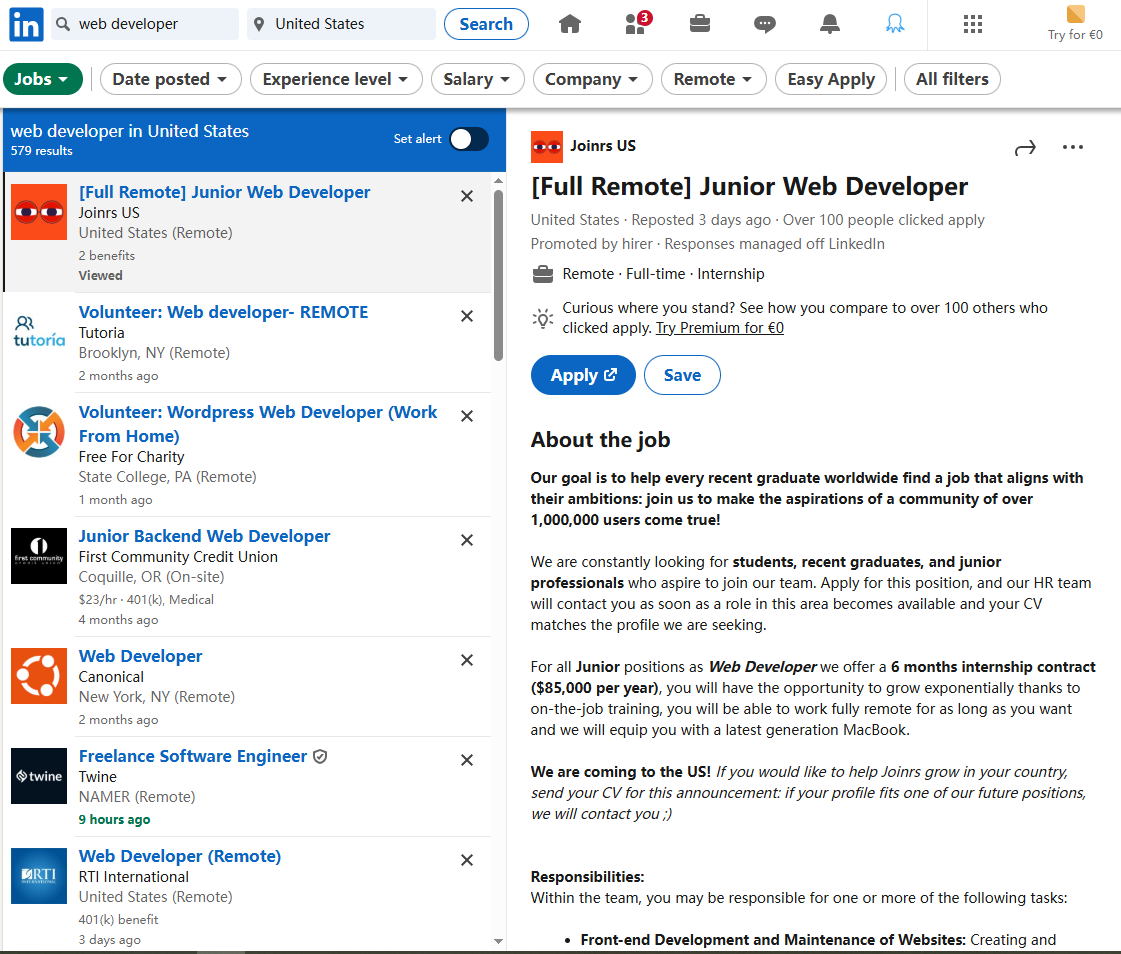The width and height of the screenshot is (1121, 954).
Task: Dismiss the Canonical Web Developer card
Action: pyautogui.click(x=467, y=660)
